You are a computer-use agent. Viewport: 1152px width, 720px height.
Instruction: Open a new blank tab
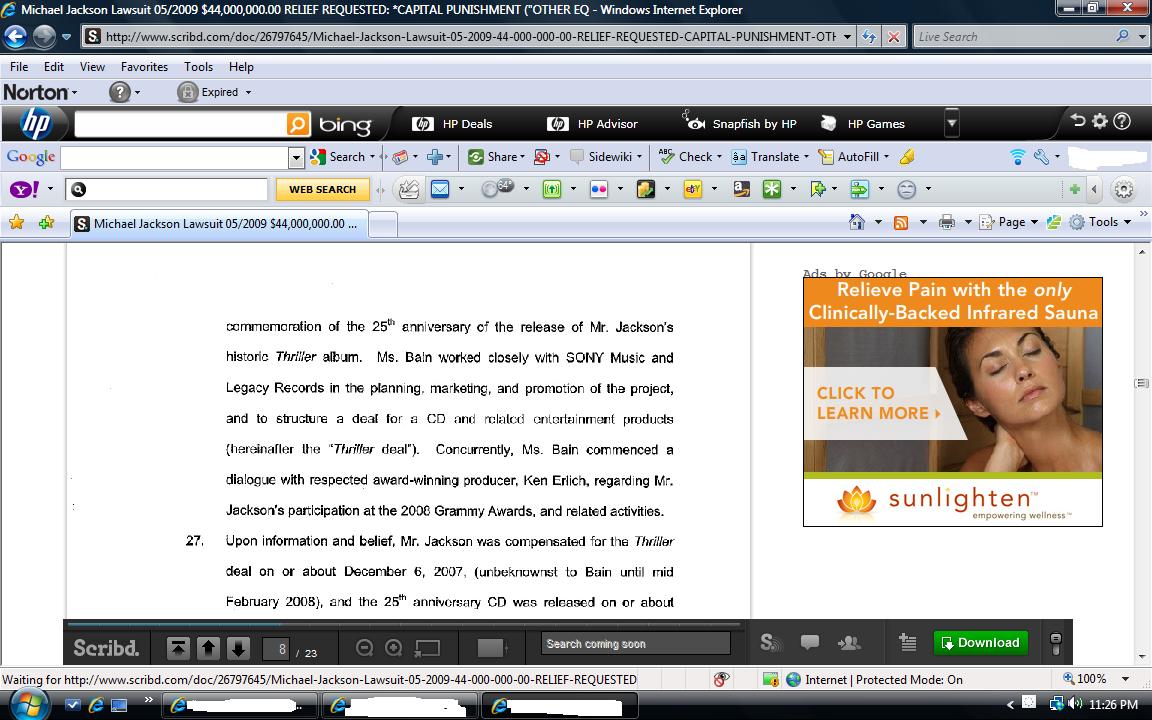click(x=383, y=224)
